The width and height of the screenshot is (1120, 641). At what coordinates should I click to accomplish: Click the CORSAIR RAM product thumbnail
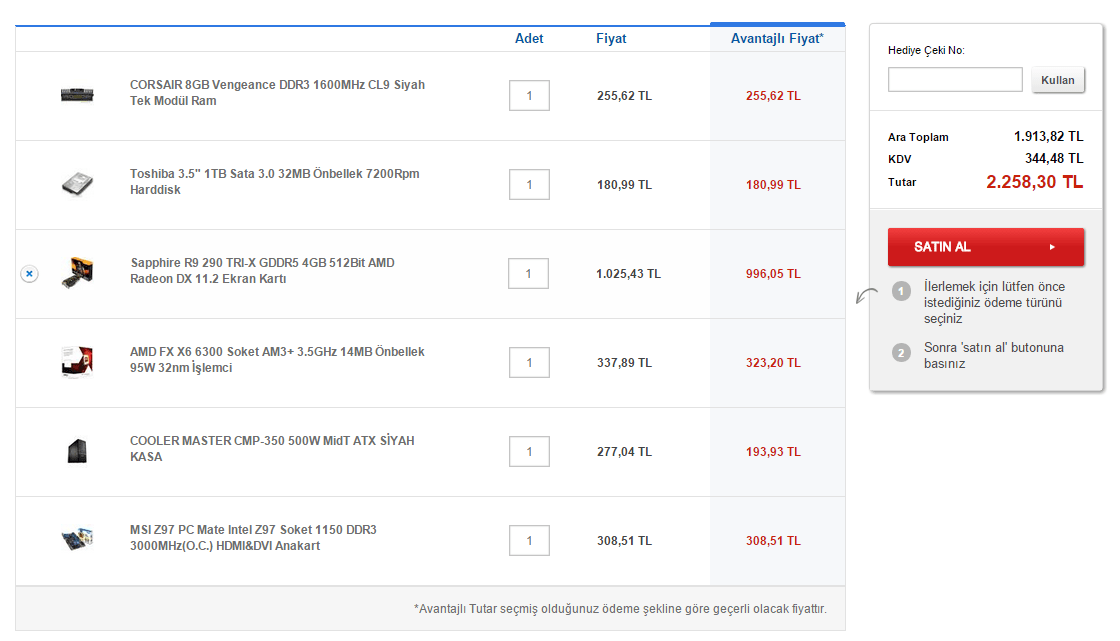coord(77,95)
